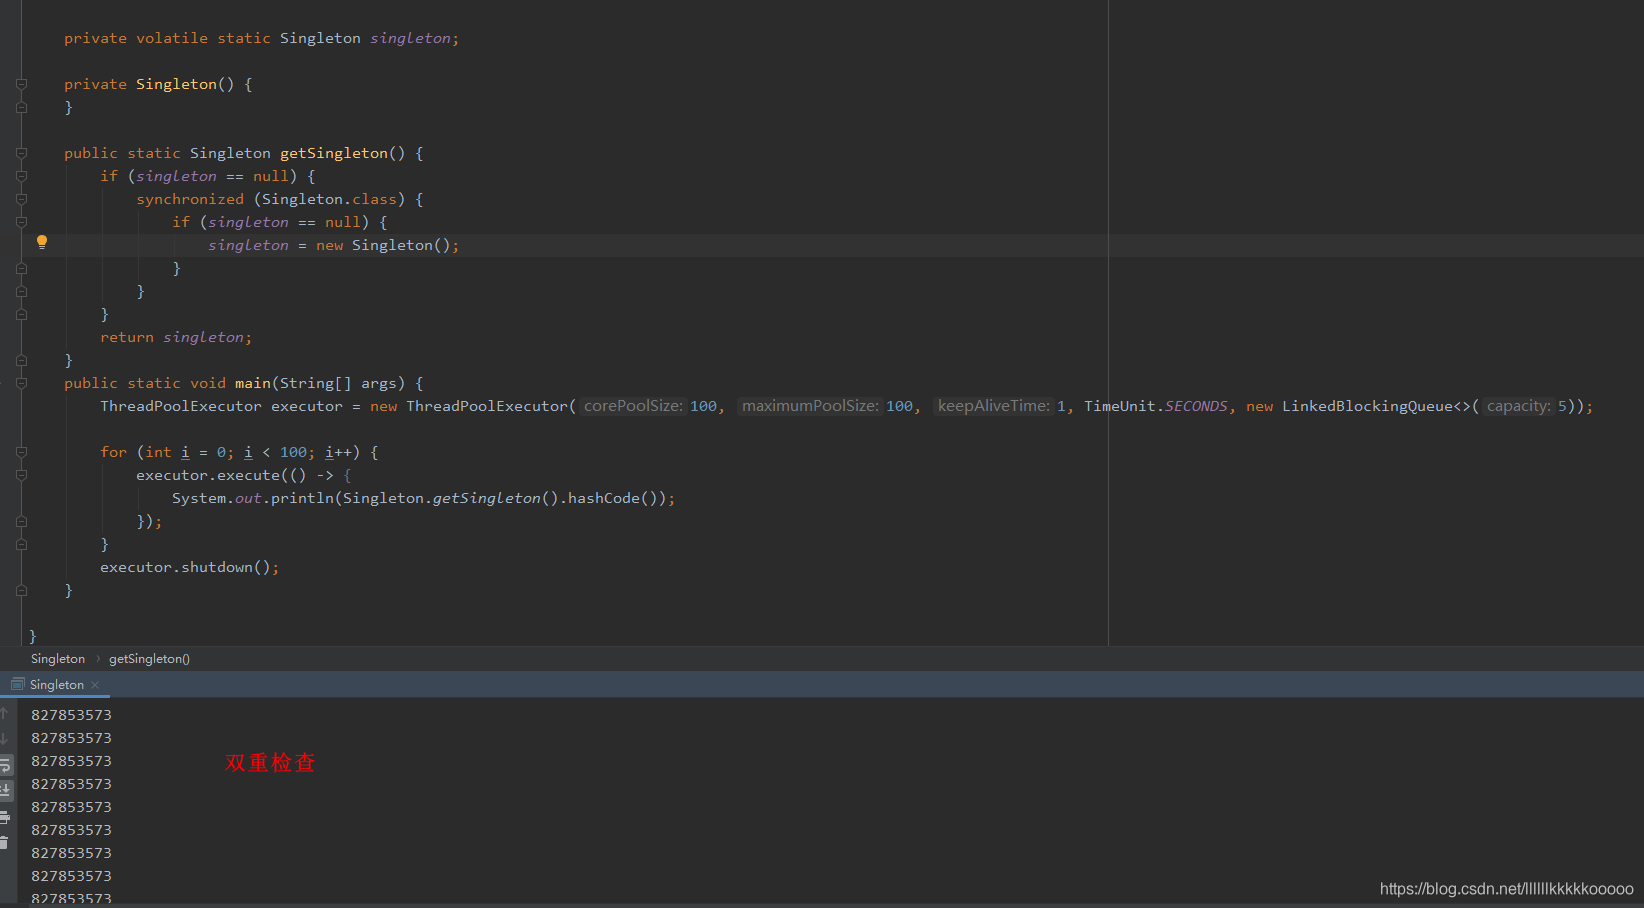Click the down-arrow icon in the run console toolbar
The width and height of the screenshot is (1644, 908).
click(x=4, y=738)
